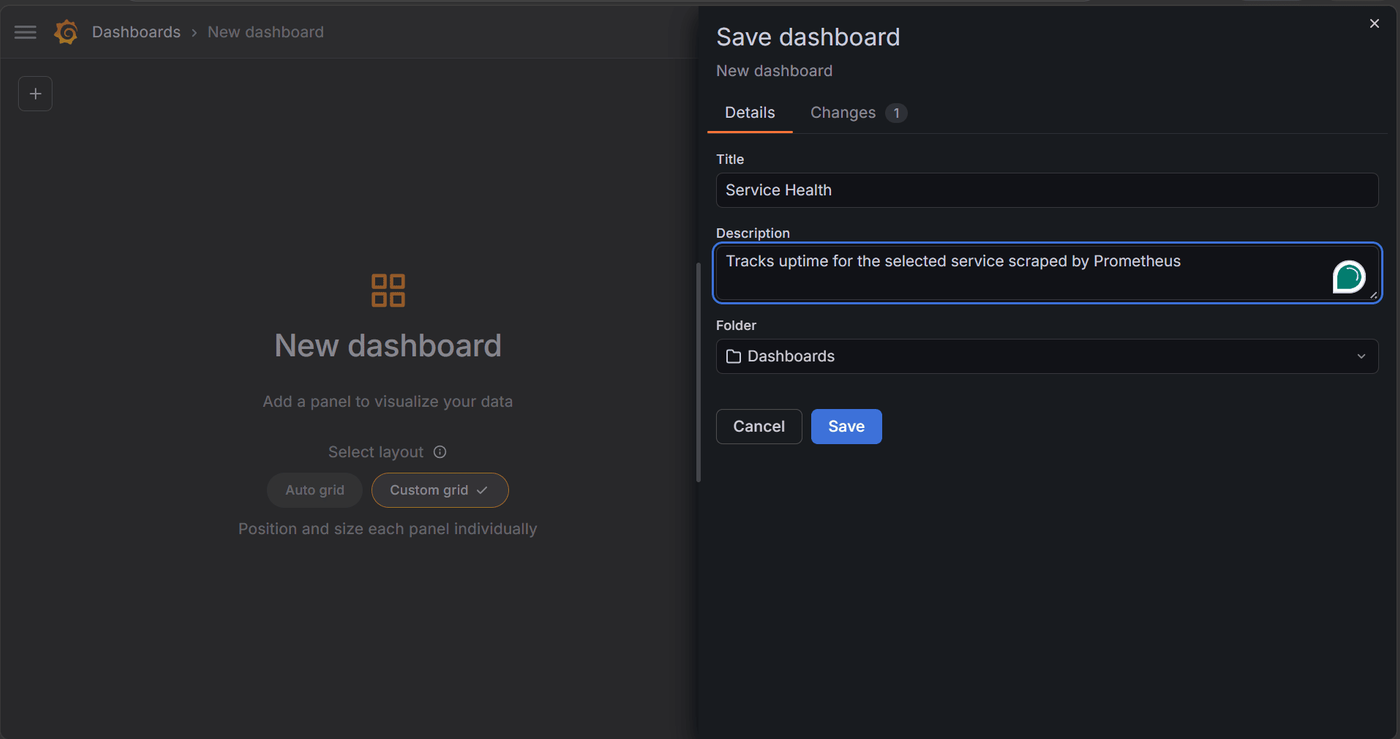This screenshot has width=1400, height=739.
Task: Click the 'New dashboard' subtitle under Save dashboard
Action: pos(774,71)
